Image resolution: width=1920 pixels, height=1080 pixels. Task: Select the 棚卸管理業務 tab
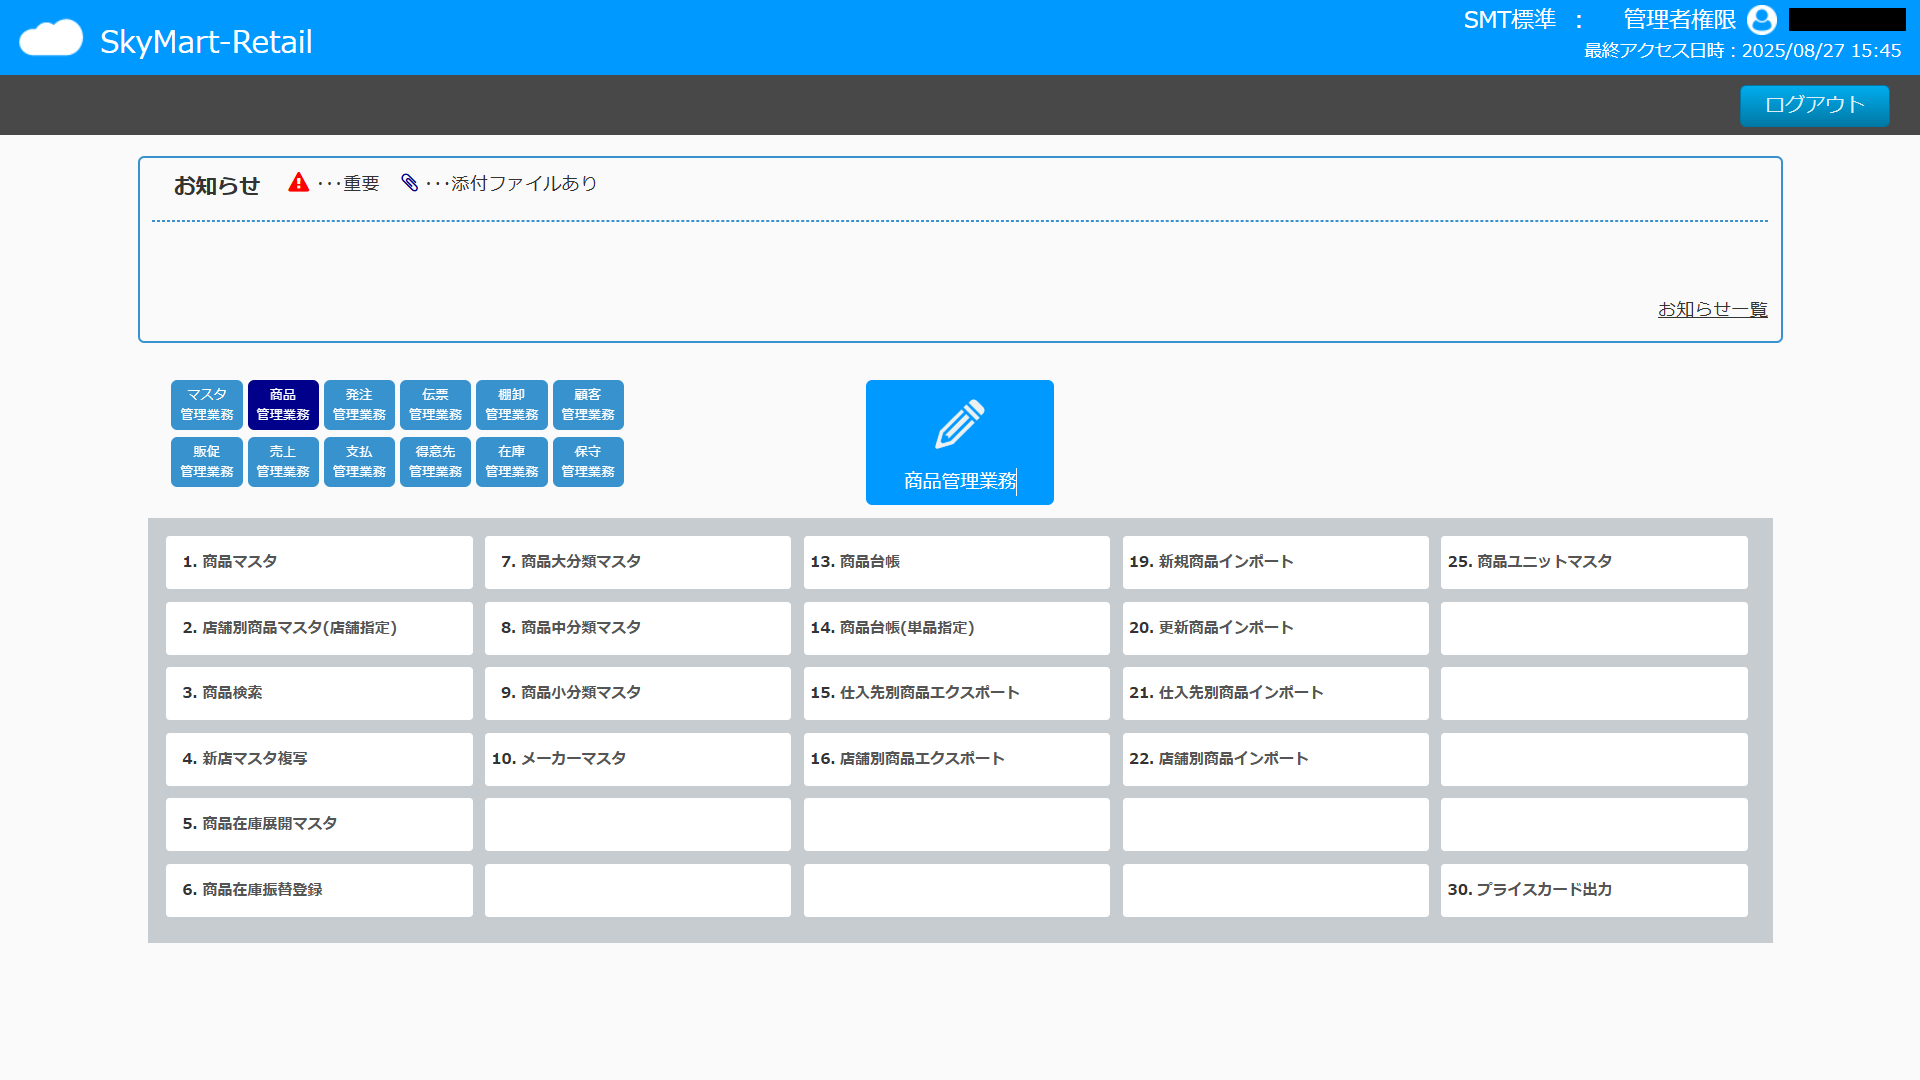pyautogui.click(x=511, y=404)
